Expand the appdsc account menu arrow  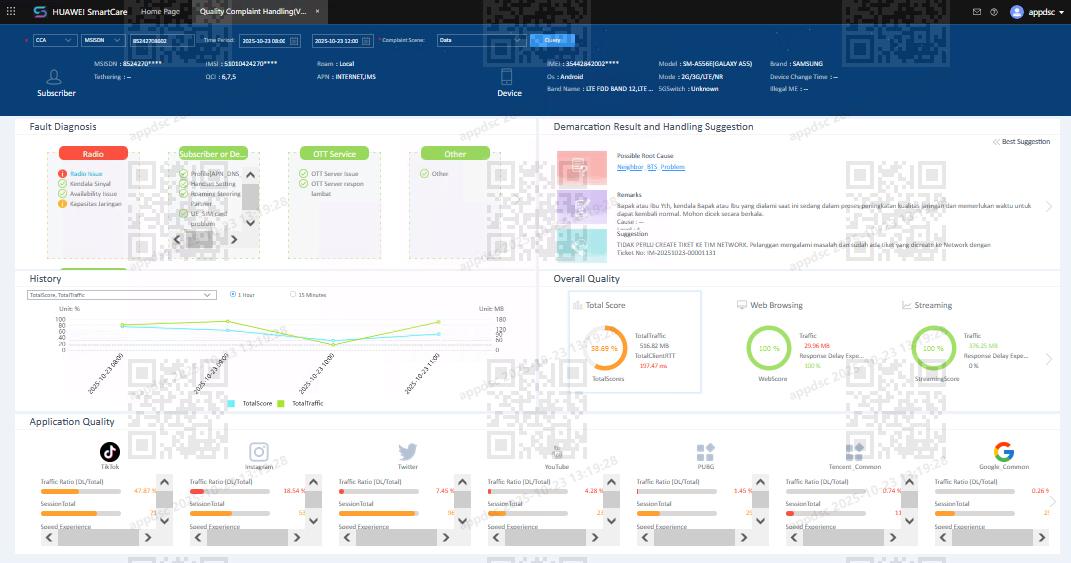click(1061, 12)
